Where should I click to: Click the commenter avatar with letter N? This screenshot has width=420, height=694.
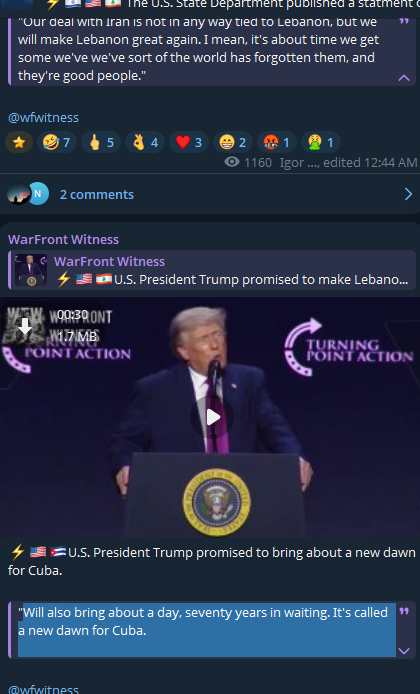click(38, 193)
